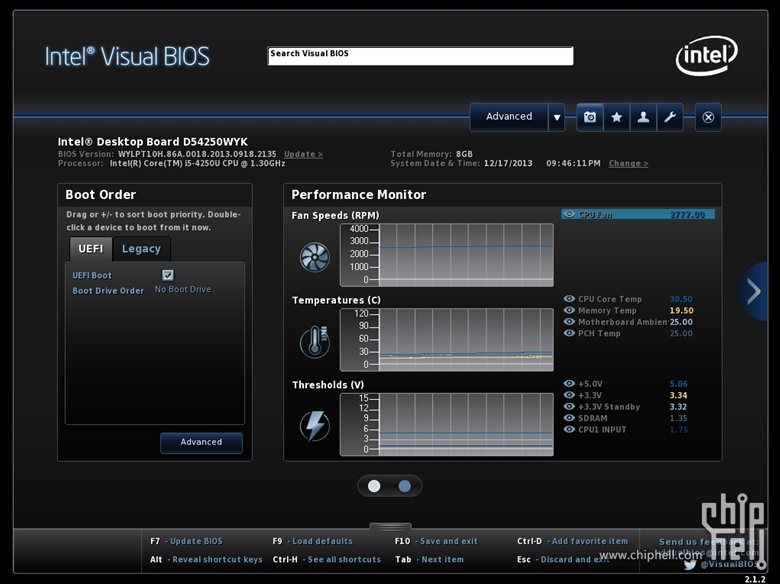Click Save and exit shortcut label
780x584 pixels.
449,541
